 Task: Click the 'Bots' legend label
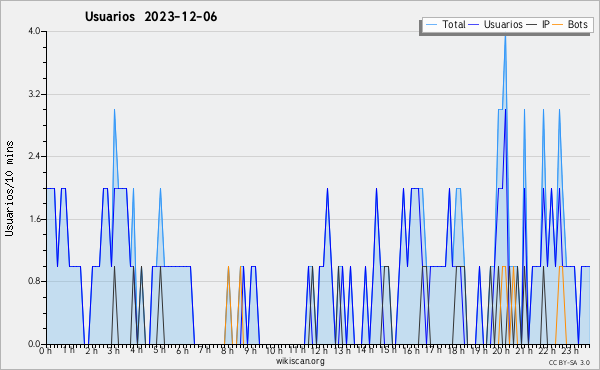(577, 24)
